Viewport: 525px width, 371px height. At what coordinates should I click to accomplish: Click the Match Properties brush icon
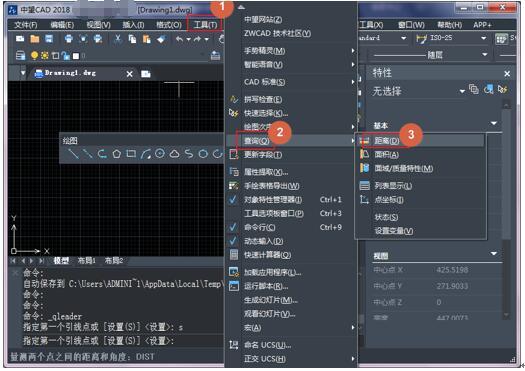(x=161, y=39)
